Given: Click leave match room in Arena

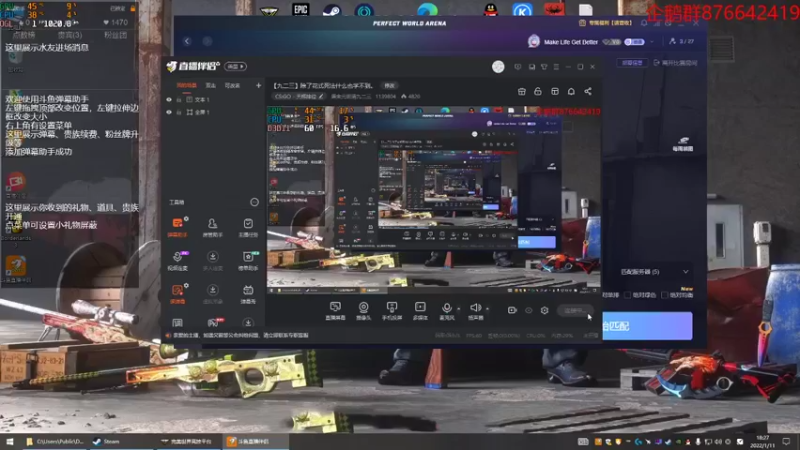Looking at the screenshot, I should coord(675,63).
